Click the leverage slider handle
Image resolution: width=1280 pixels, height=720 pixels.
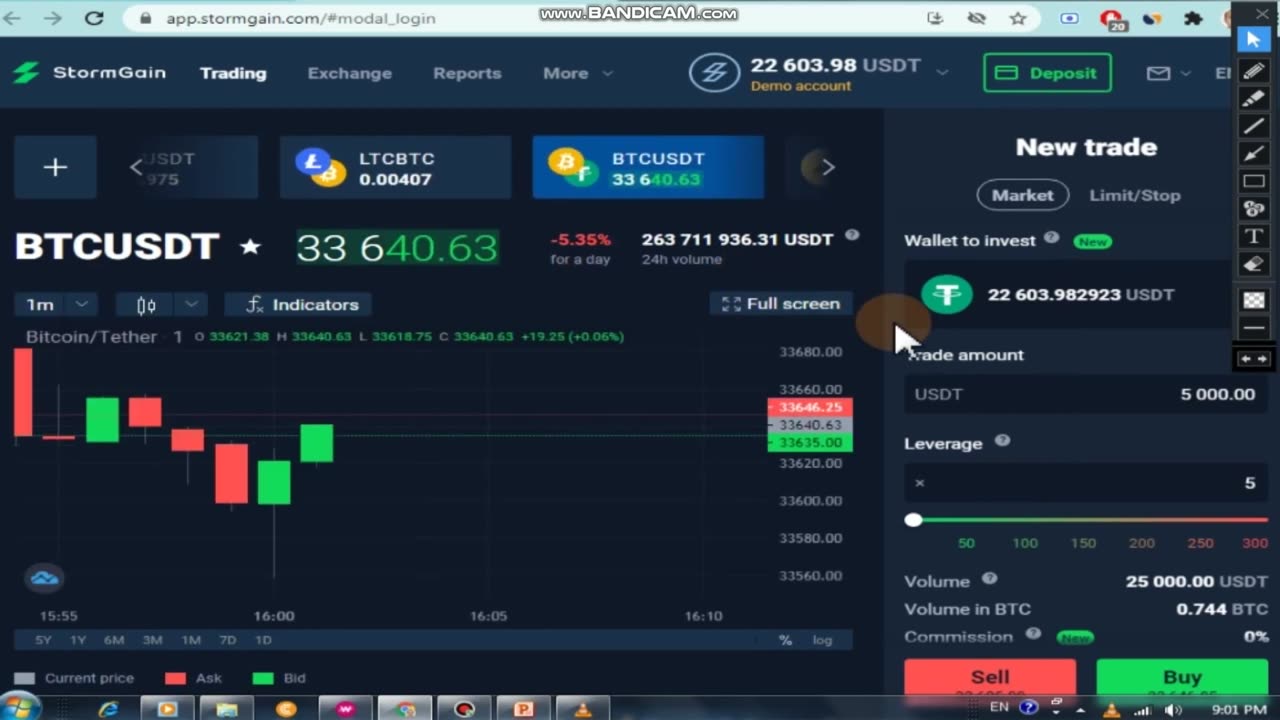pyautogui.click(x=913, y=520)
